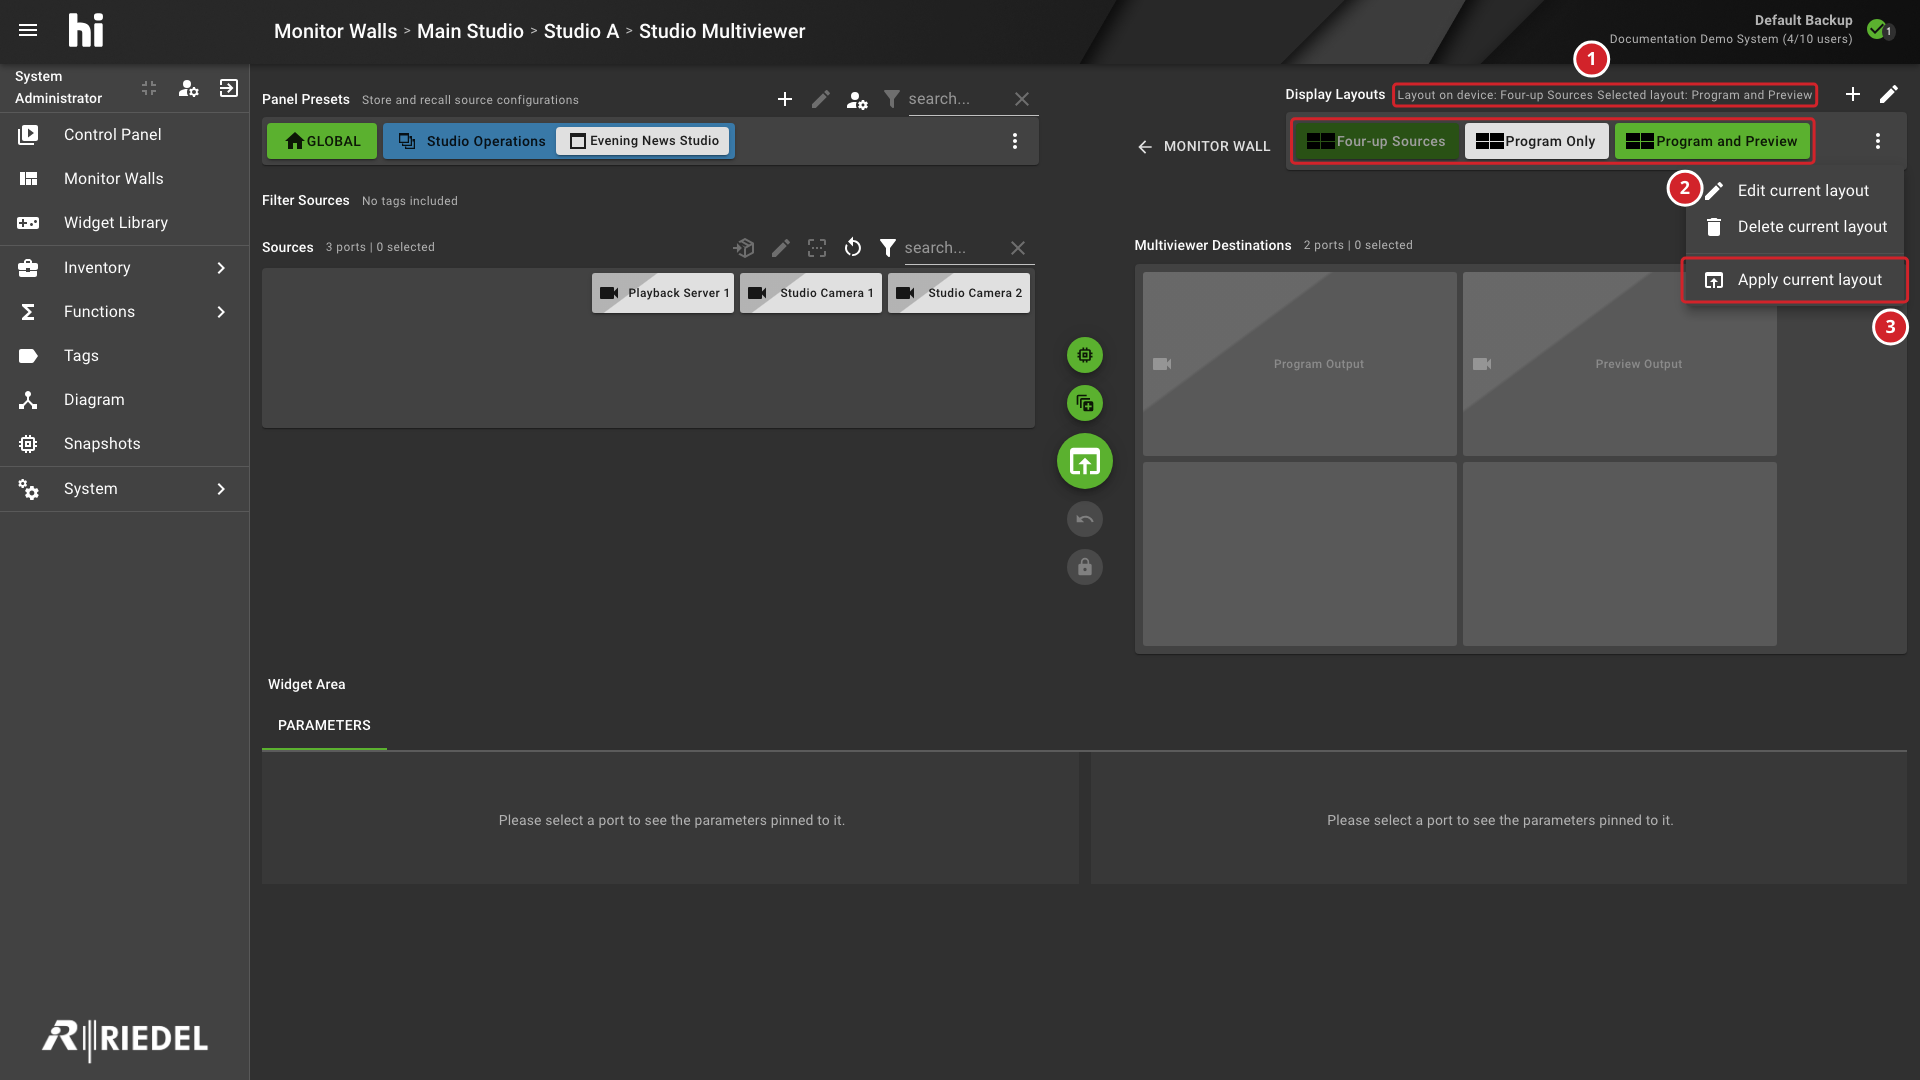Click the backup status green check icon
The width and height of the screenshot is (1920, 1080).
coord(1877,29)
